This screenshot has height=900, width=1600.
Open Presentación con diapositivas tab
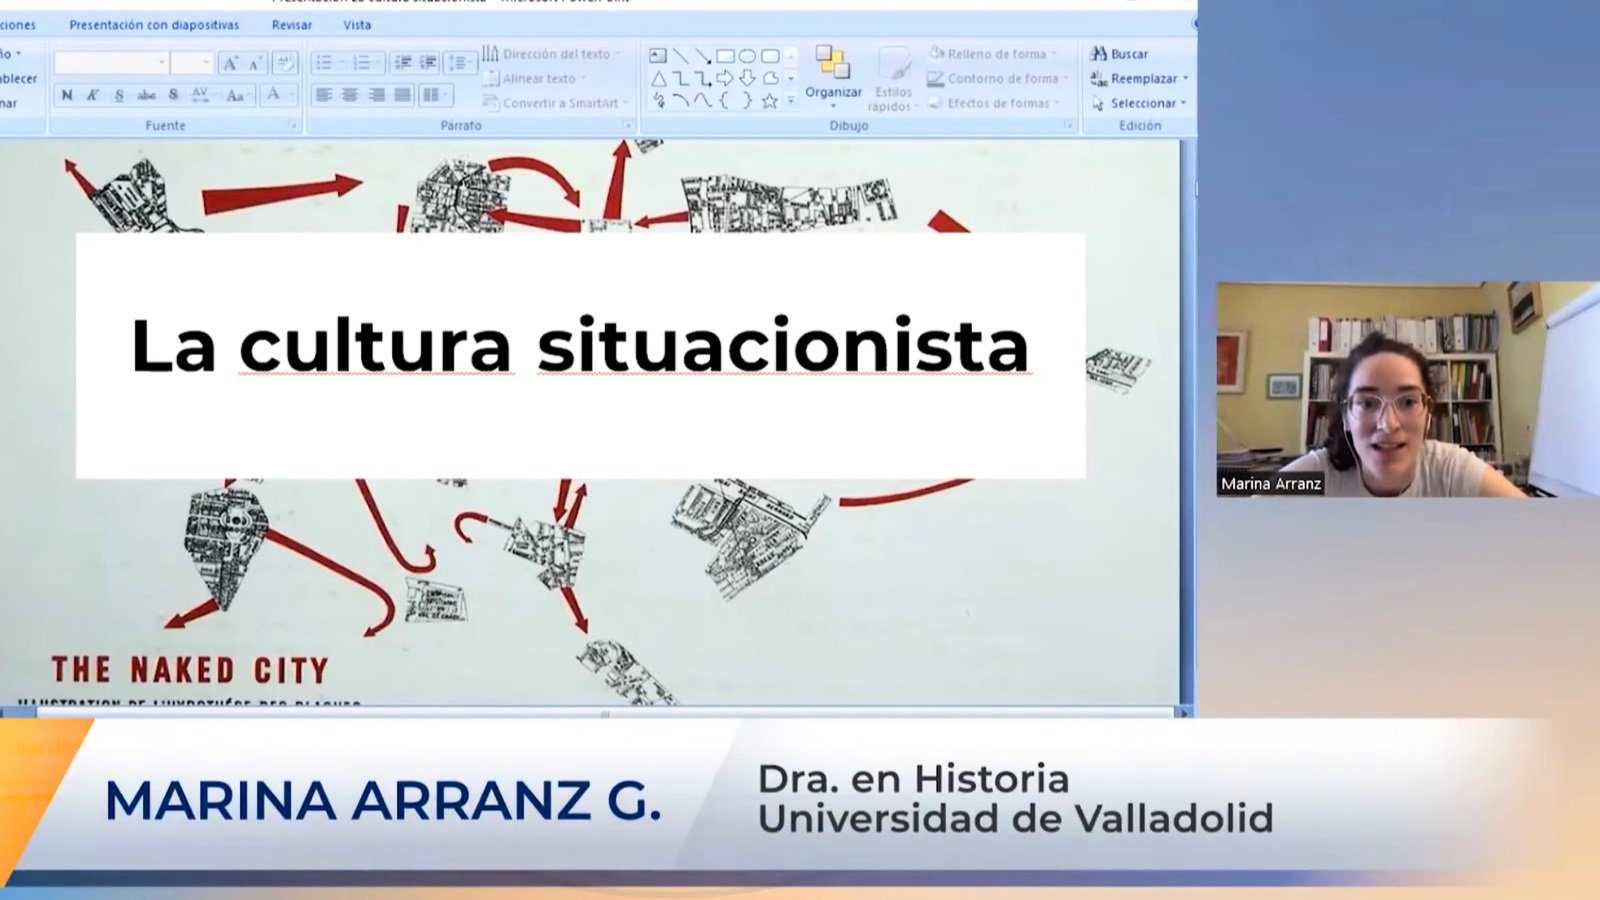[x=154, y=25]
